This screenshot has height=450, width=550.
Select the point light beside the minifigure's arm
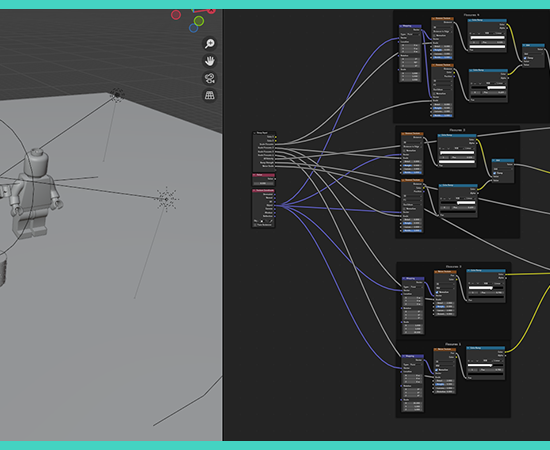167,199
